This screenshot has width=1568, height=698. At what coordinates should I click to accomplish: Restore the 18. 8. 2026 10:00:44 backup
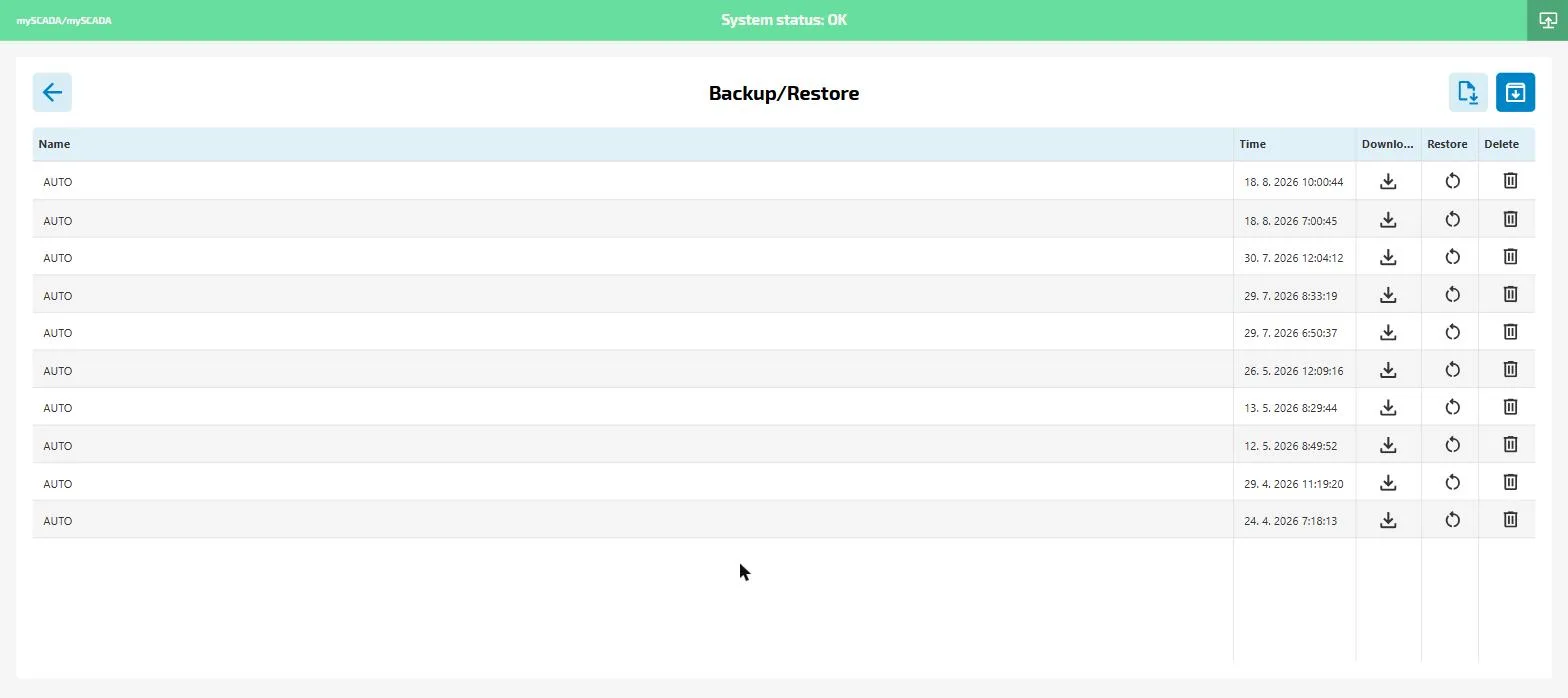coord(1452,181)
